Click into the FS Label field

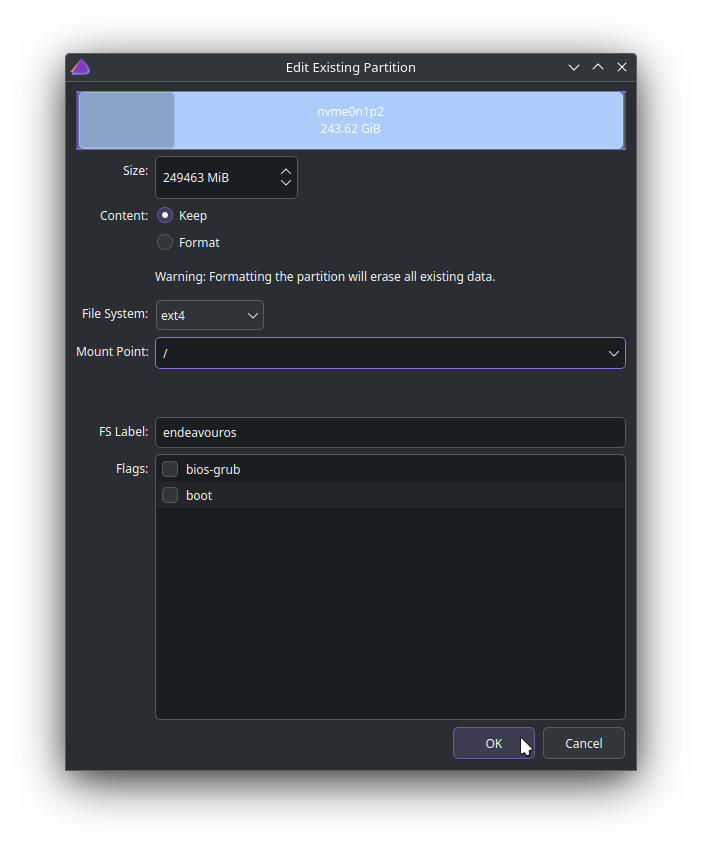pyautogui.click(x=390, y=432)
